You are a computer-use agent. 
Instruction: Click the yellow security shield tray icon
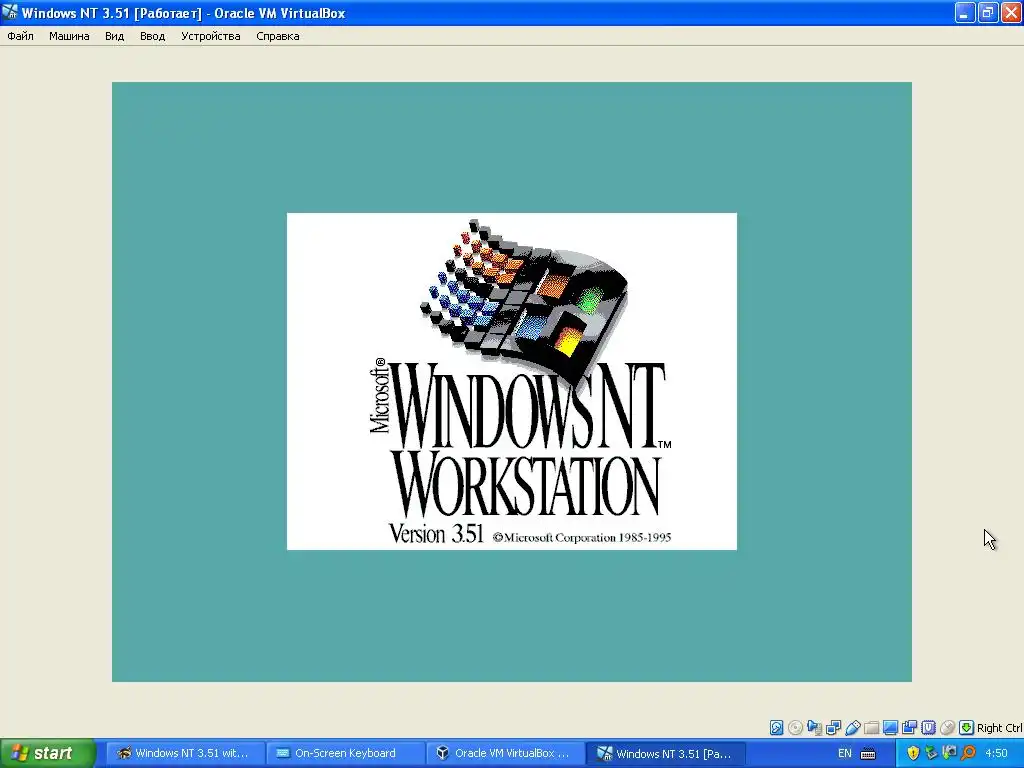(x=913, y=754)
